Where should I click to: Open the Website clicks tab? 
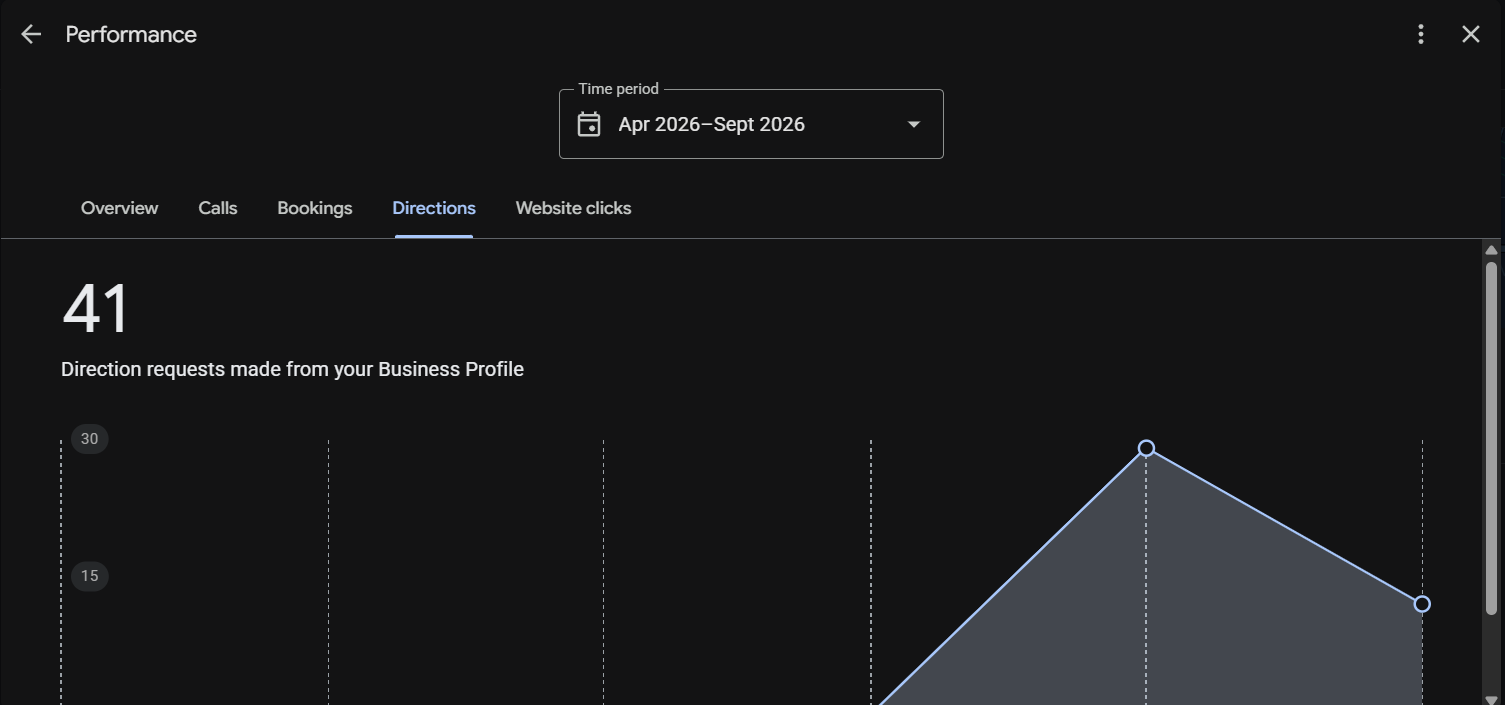tap(573, 208)
